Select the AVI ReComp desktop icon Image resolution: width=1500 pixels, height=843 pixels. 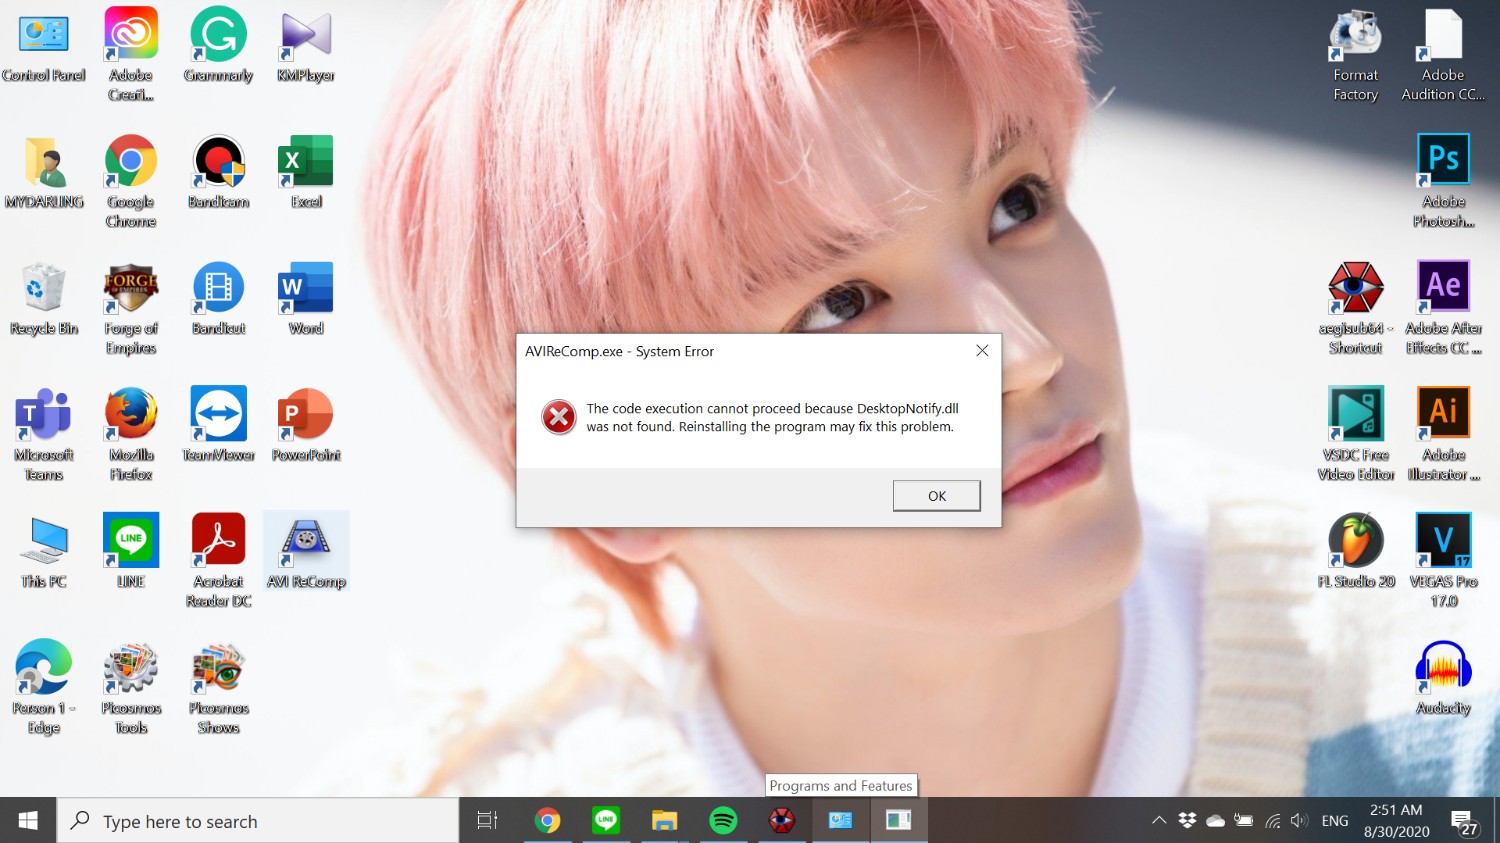[x=306, y=552]
